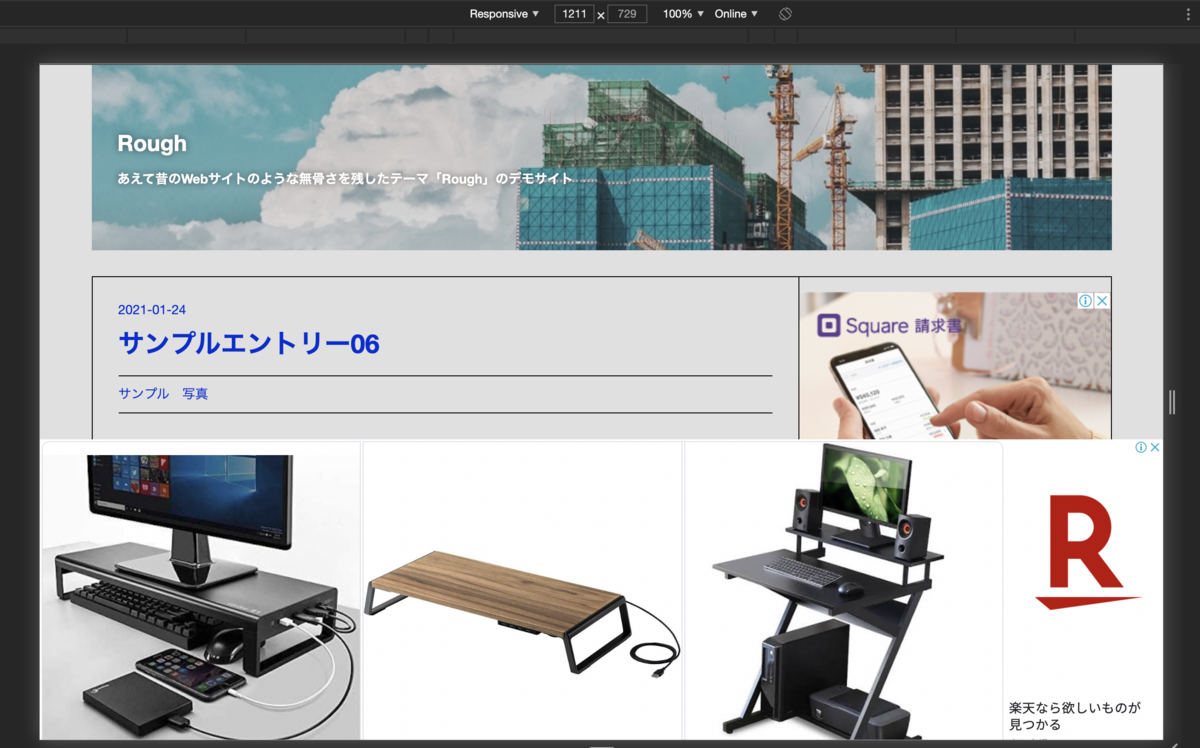This screenshot has height=748, width=1200.
Task: Click the Rakuten R logo
Action: [x=1086, y=551]
